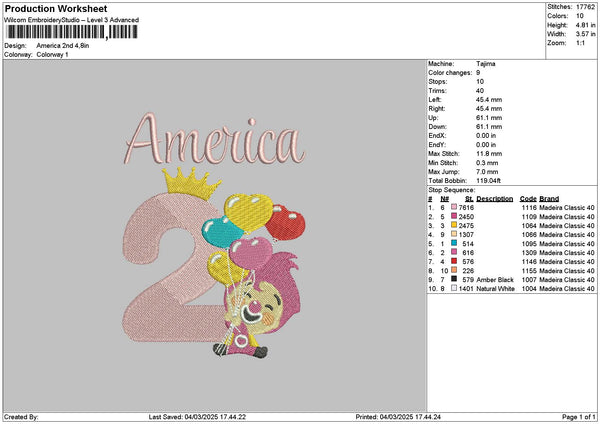600x424 pixels.
Task: Click thread code '1007'
Action: coord(530,280)
